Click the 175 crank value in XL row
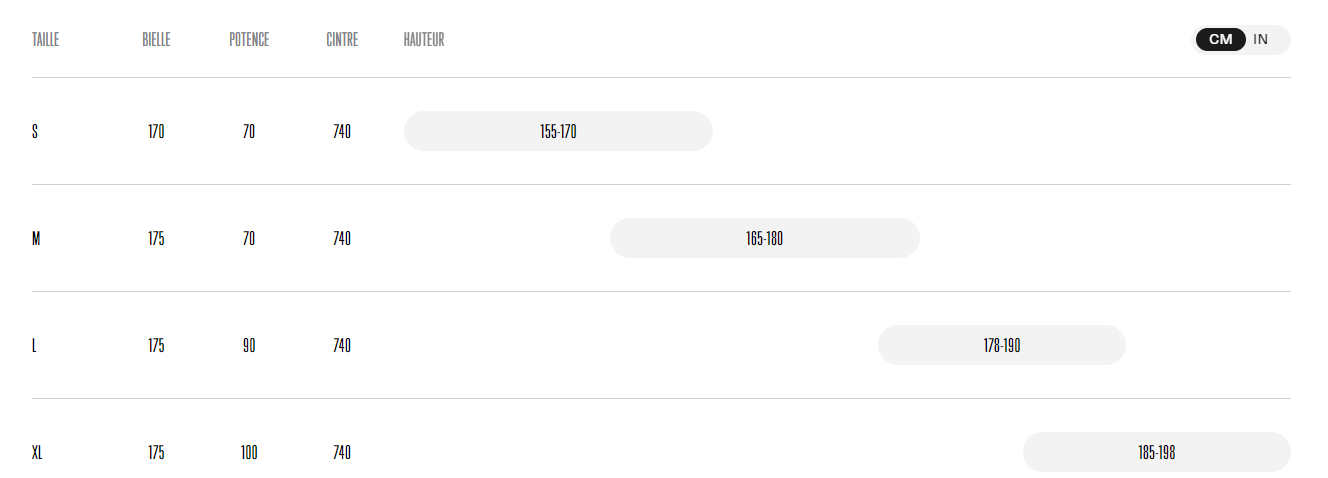 [156, 452]
